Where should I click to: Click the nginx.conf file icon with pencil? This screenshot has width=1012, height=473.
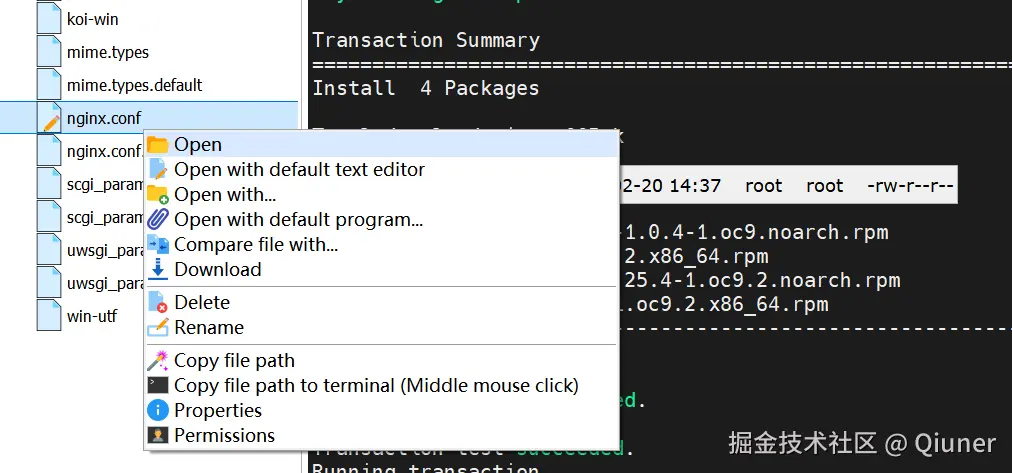[x=49, y=117]
